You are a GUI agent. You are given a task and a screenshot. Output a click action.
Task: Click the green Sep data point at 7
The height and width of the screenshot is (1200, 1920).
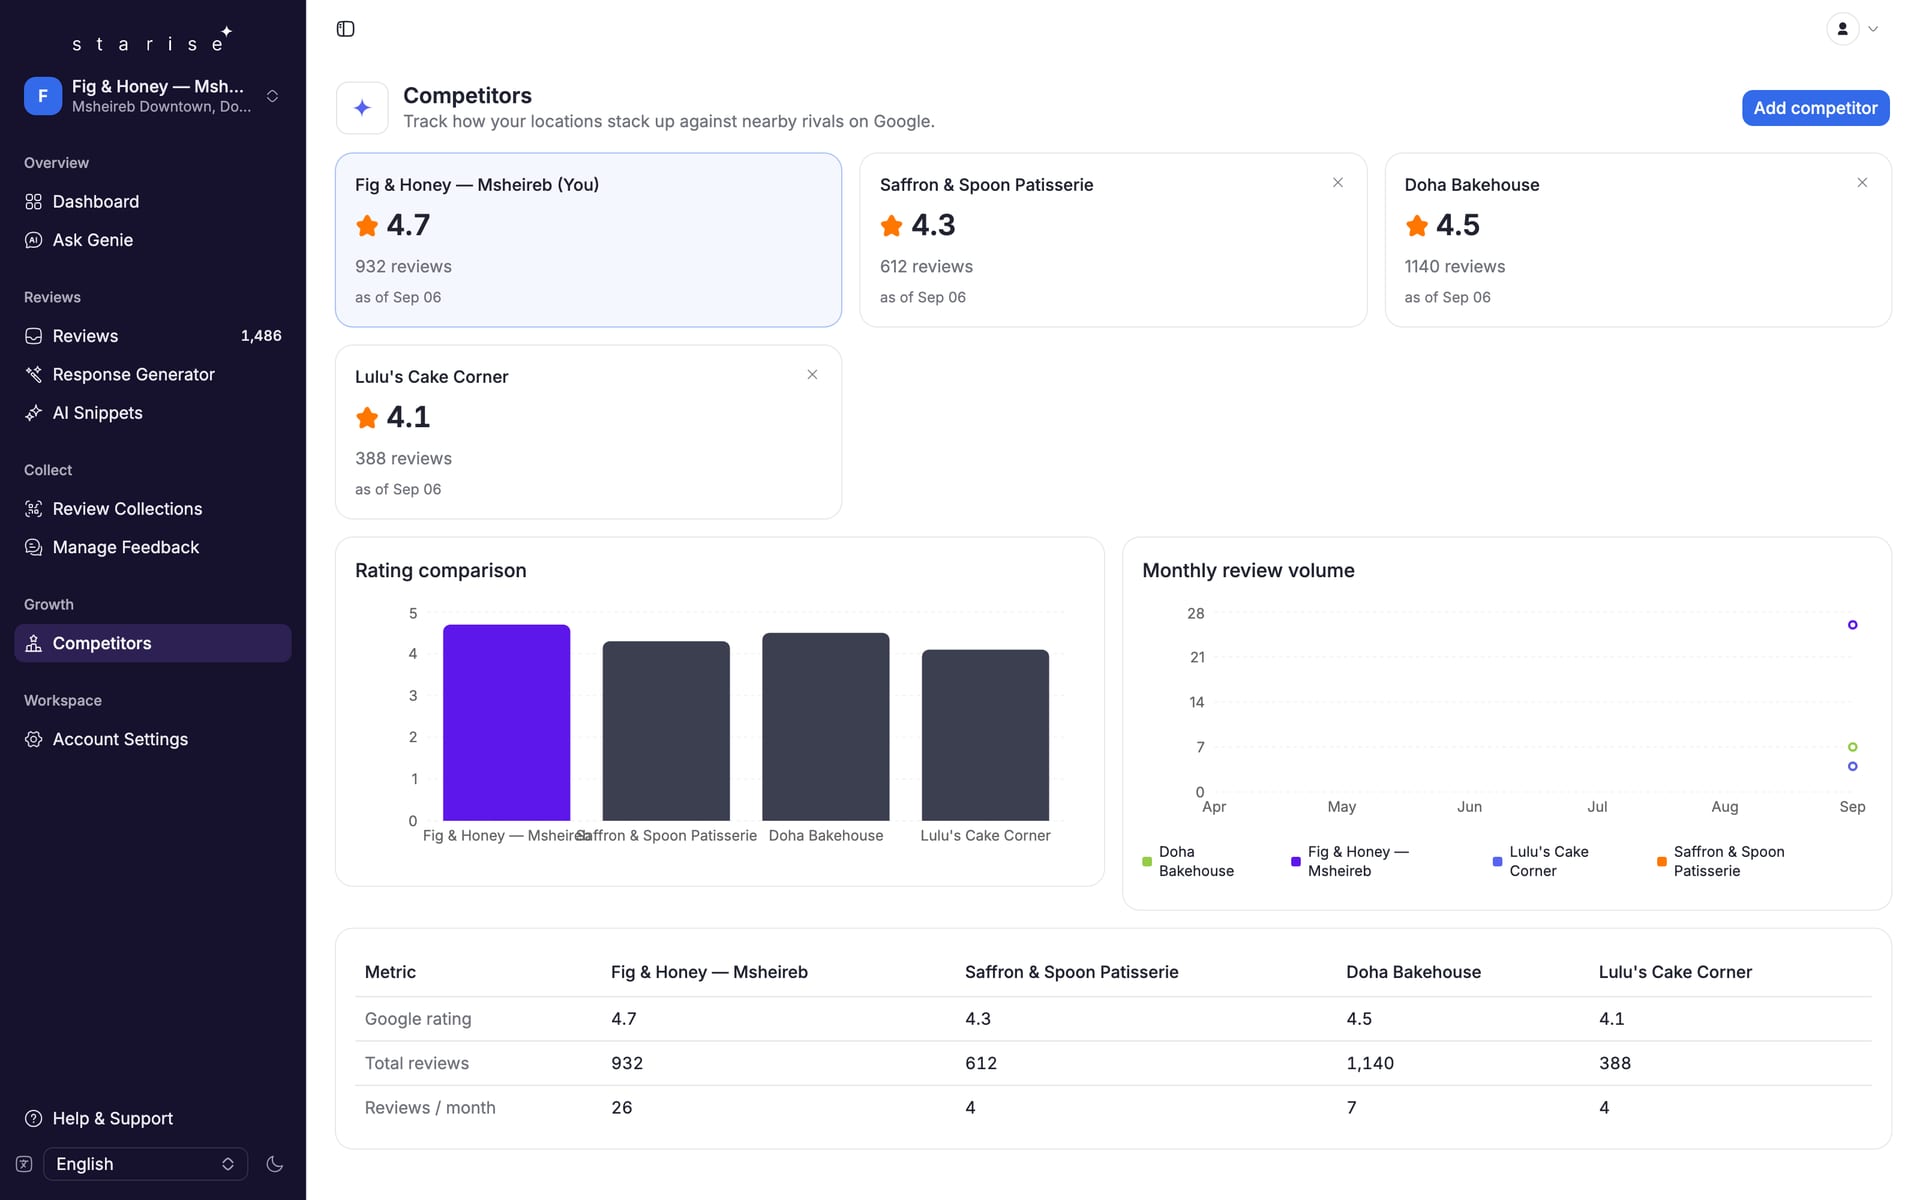[1852, 747]
